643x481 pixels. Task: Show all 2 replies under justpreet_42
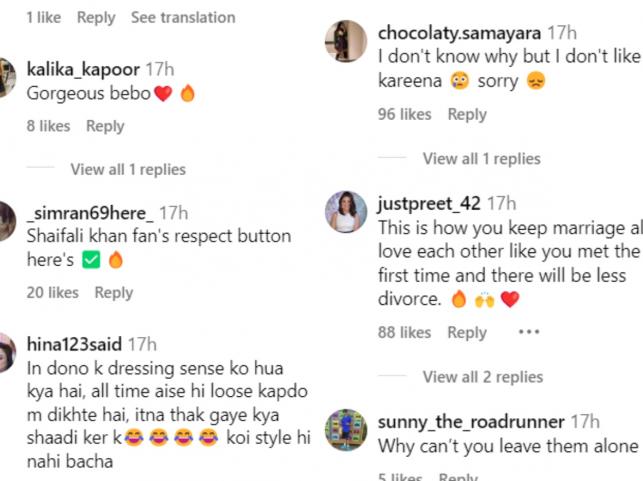click(482, 377)
